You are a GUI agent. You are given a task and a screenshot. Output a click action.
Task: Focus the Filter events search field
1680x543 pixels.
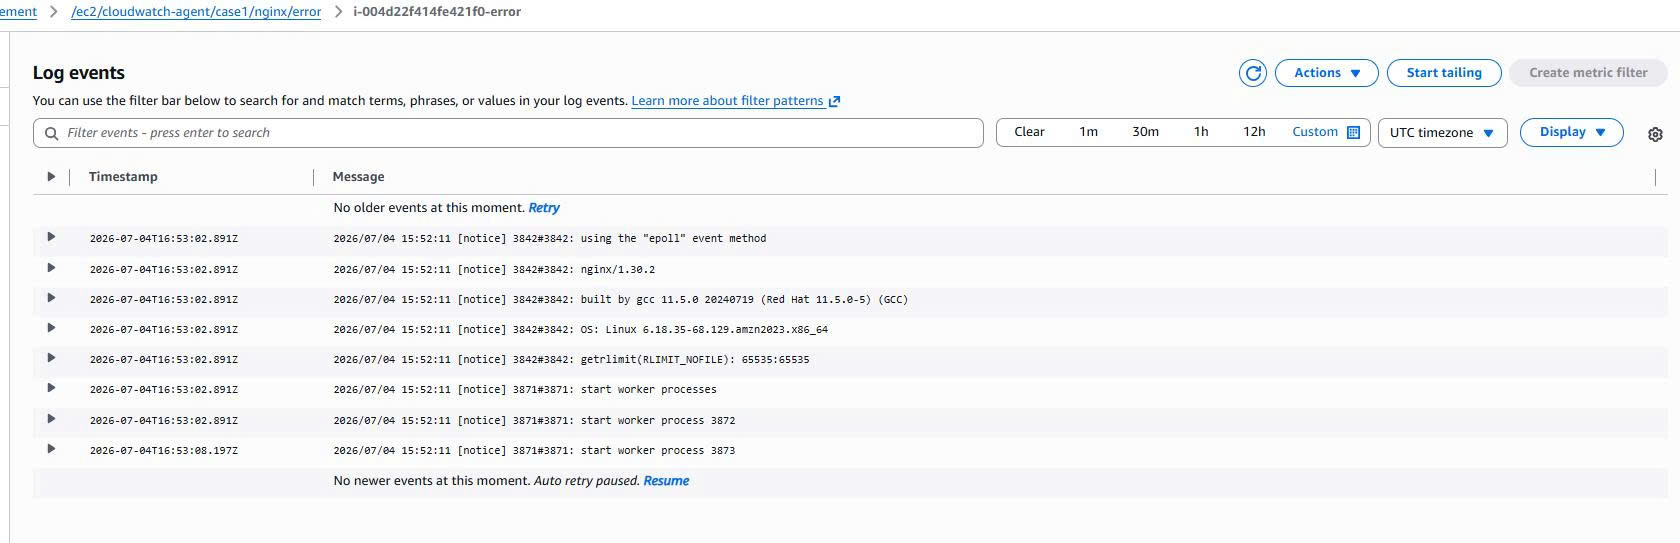coord(508,133)
